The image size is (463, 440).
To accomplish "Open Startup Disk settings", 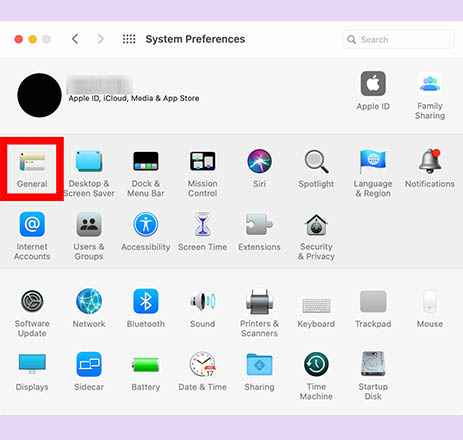I will click(373, 377).
